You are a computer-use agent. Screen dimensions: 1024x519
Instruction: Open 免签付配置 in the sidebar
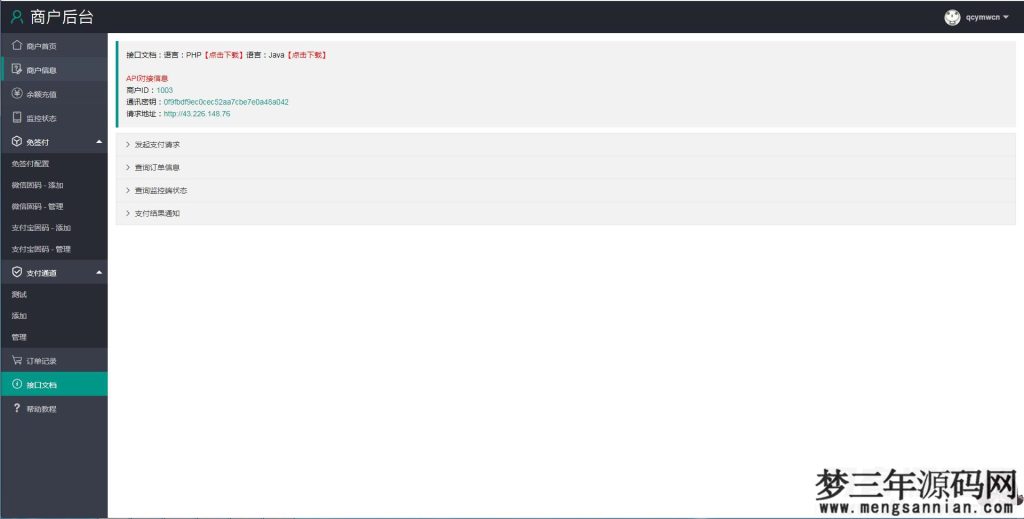click(x=31, y=163)
